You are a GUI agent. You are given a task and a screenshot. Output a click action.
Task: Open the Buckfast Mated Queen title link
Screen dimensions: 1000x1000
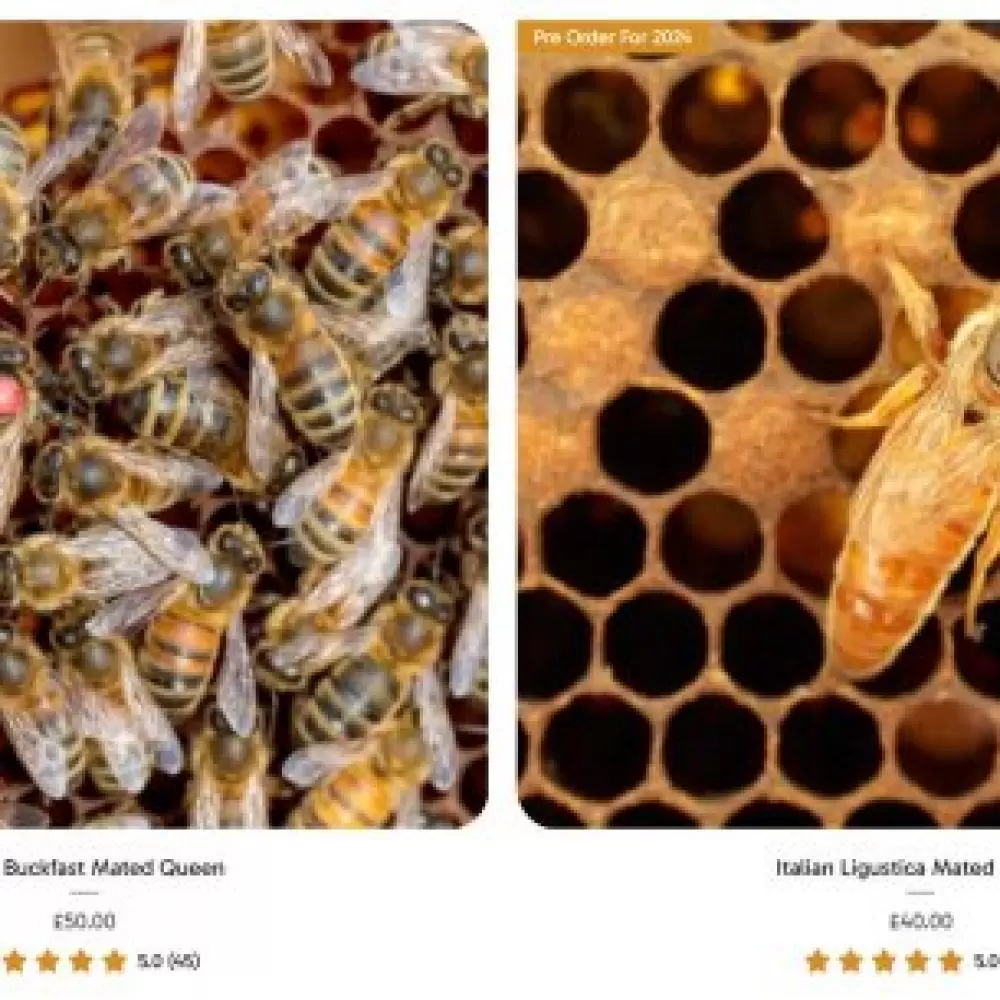114,868
